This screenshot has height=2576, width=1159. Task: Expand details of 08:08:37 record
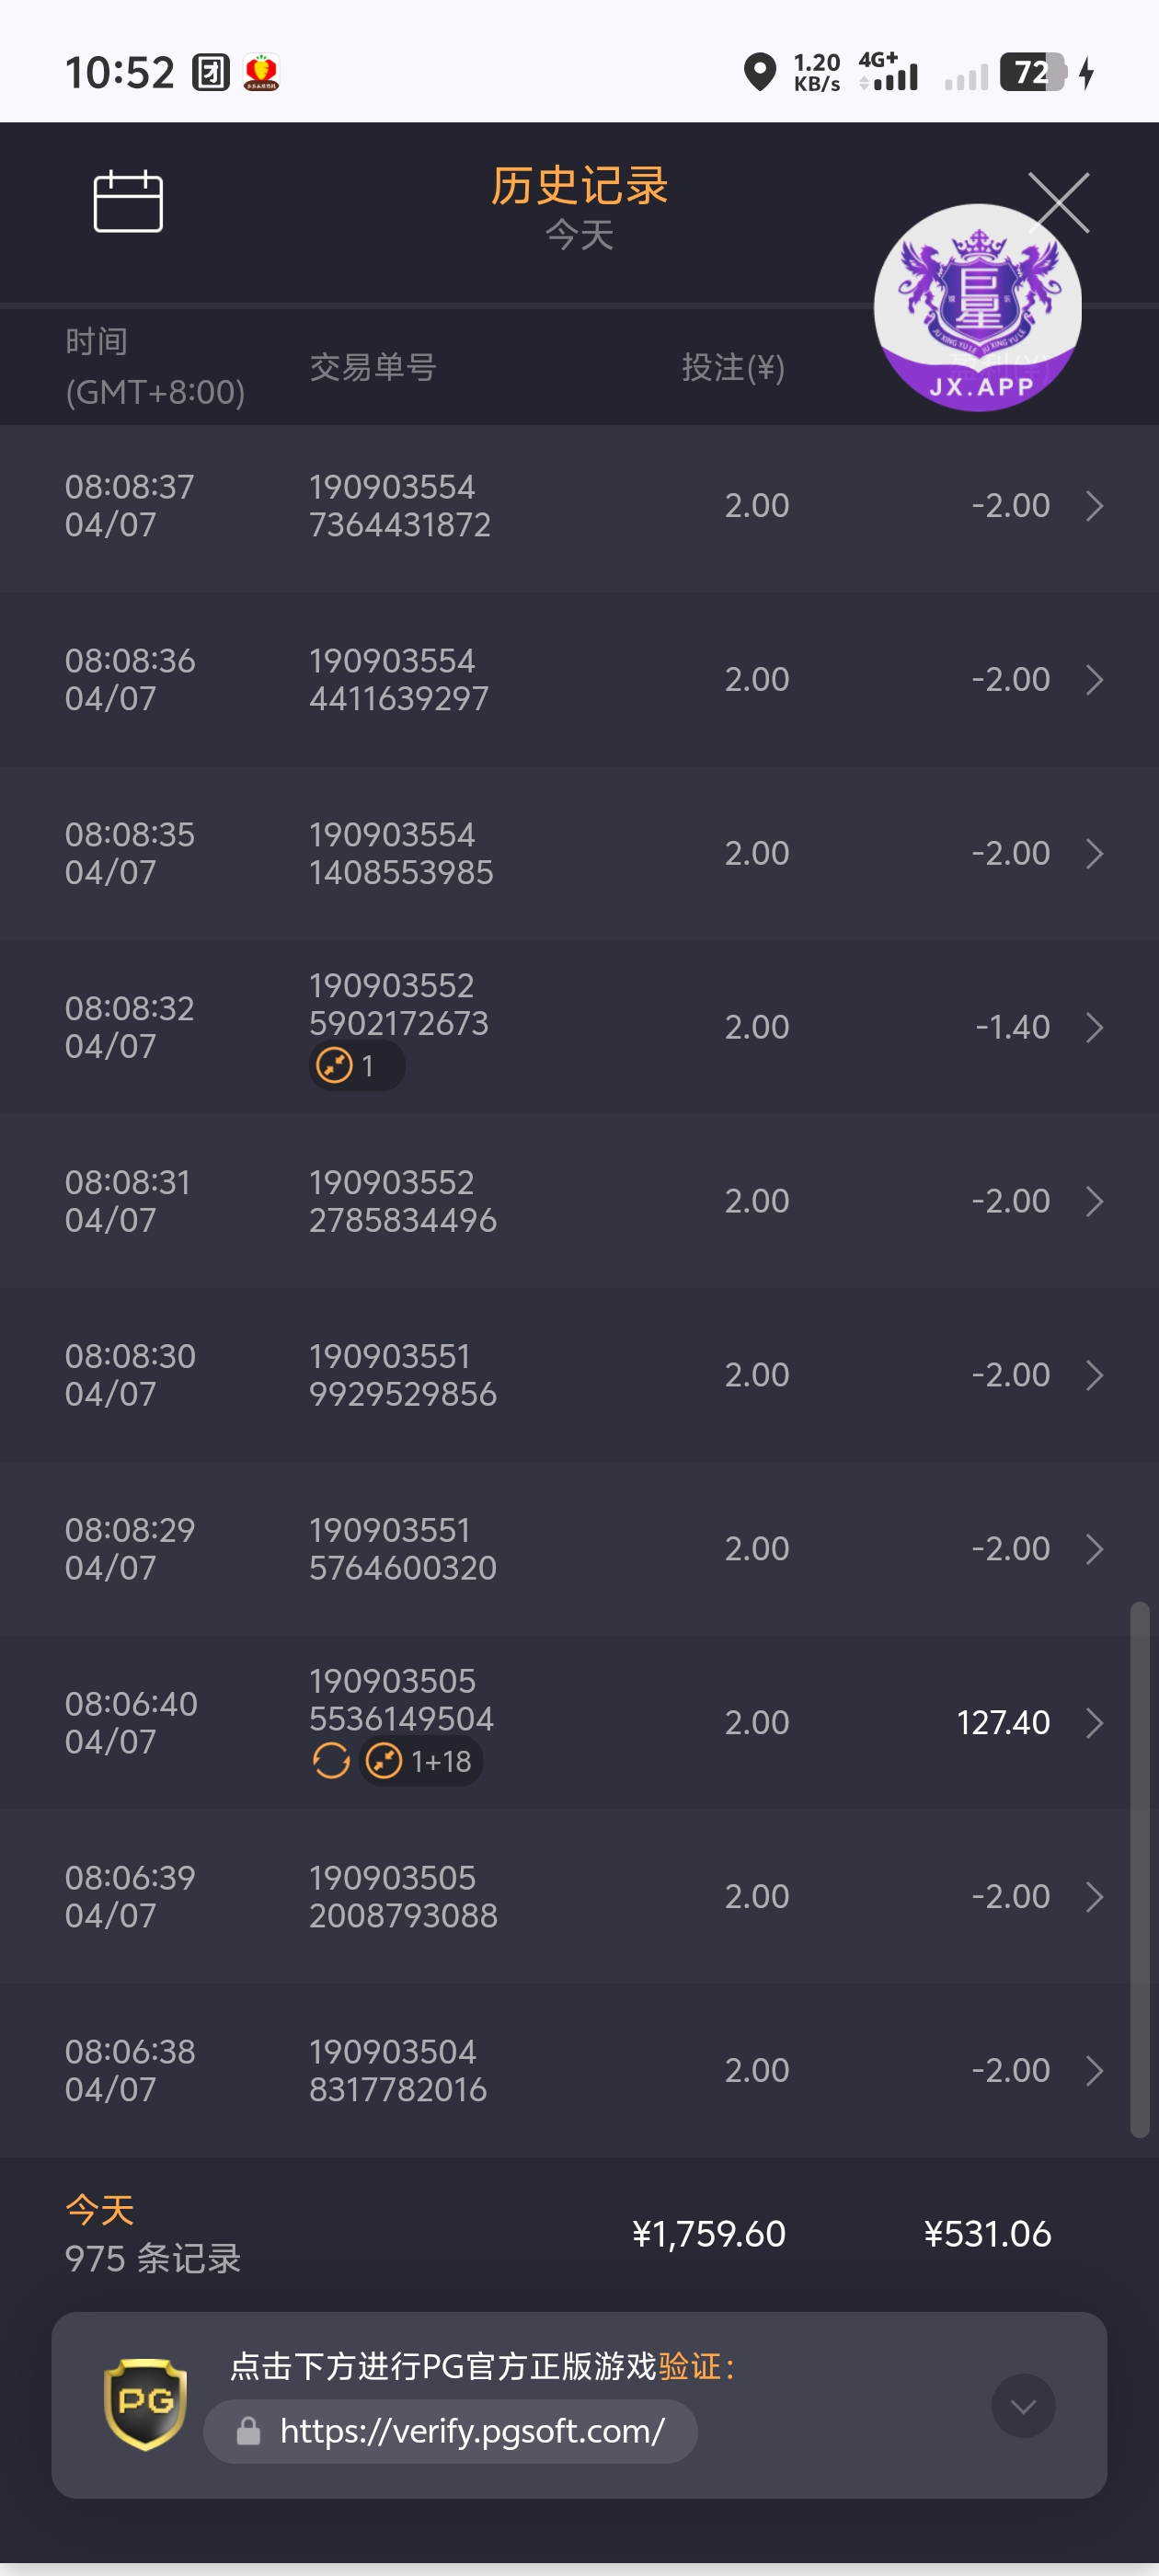(x=1094, y=506)
